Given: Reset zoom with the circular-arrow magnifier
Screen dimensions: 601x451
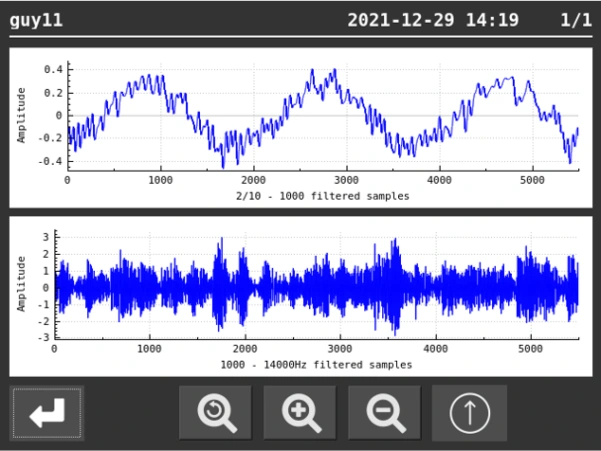Looking at the screenshot, I should pyautogui.click(x=215, y=413).
